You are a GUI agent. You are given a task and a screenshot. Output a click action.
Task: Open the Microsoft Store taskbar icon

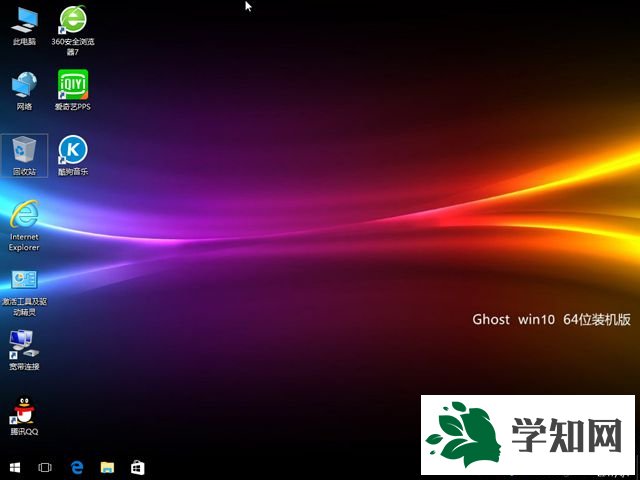pos(138,467)
